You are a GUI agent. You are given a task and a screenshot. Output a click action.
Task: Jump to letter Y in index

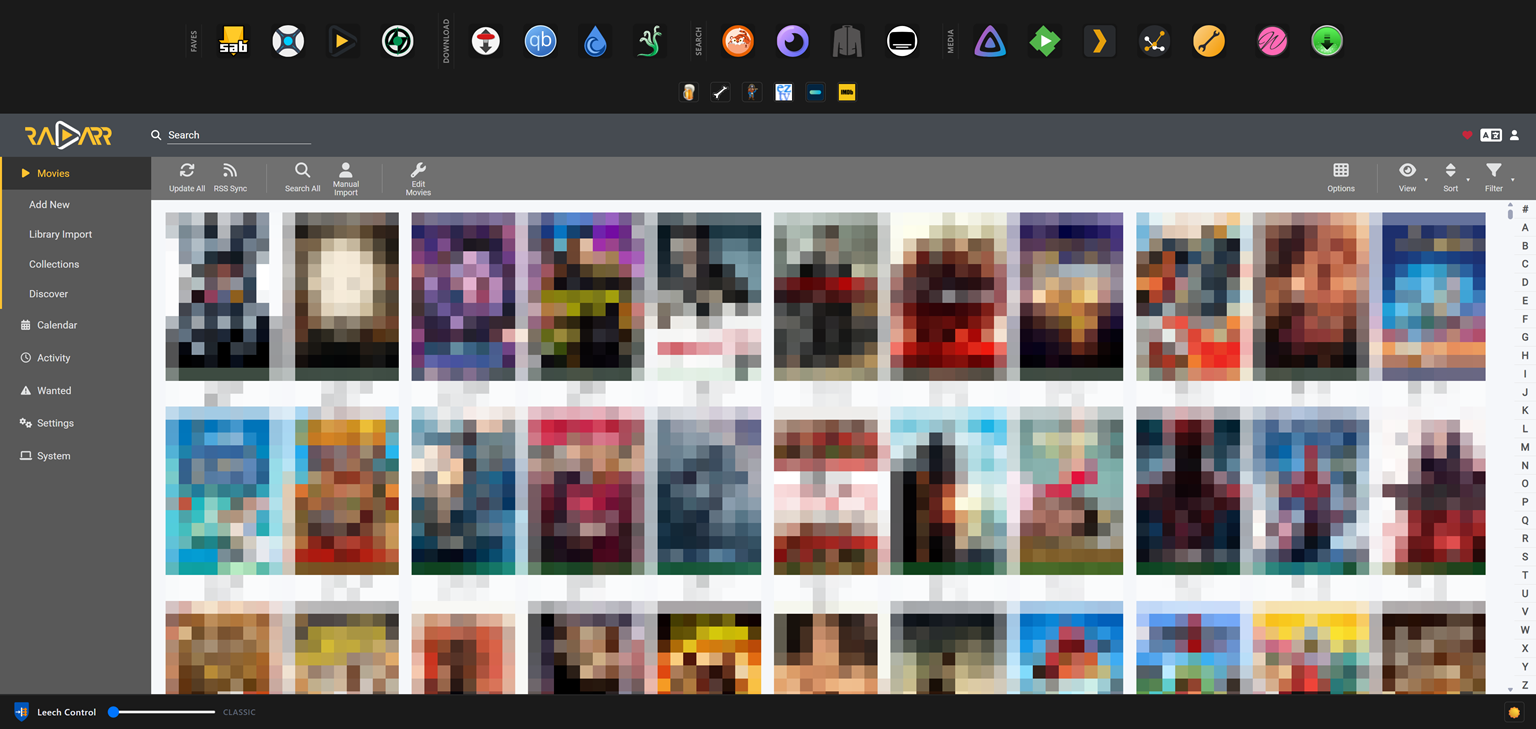click(1525, 667)
